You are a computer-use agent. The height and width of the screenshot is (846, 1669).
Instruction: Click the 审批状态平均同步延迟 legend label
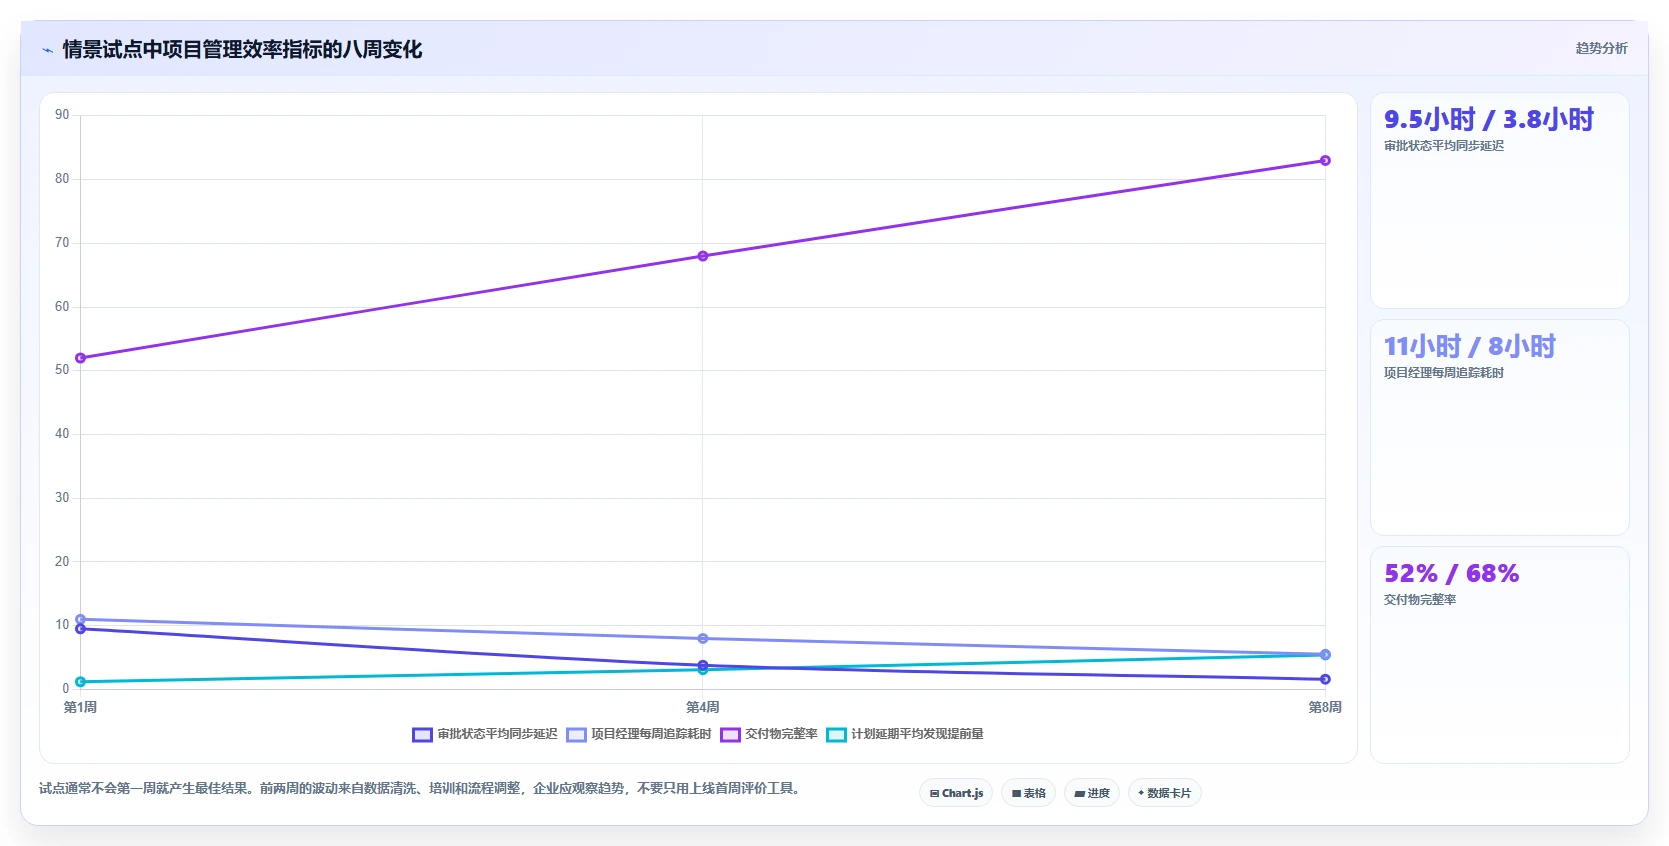point(497,734)
